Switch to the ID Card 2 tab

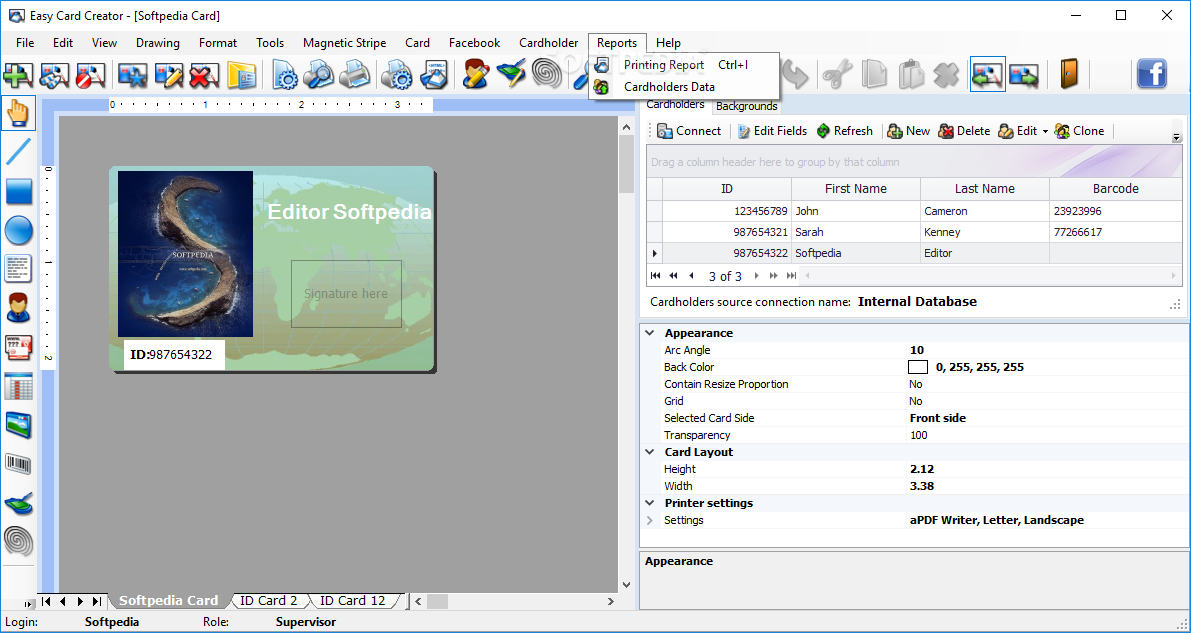pyautogui.click(x=269, y=600)
